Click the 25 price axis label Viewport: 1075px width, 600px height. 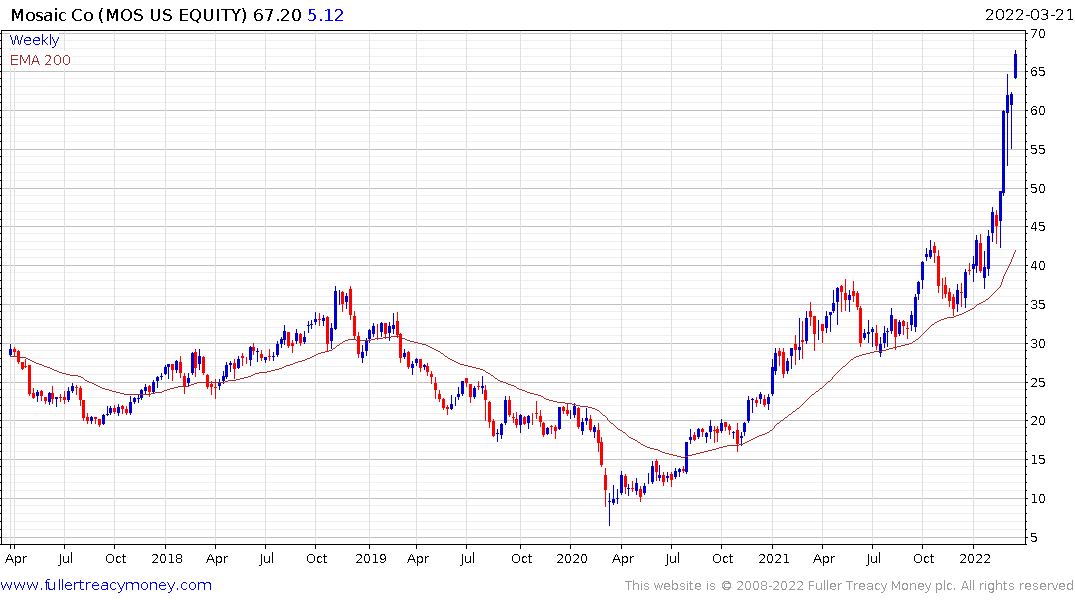click(1038, 383)
